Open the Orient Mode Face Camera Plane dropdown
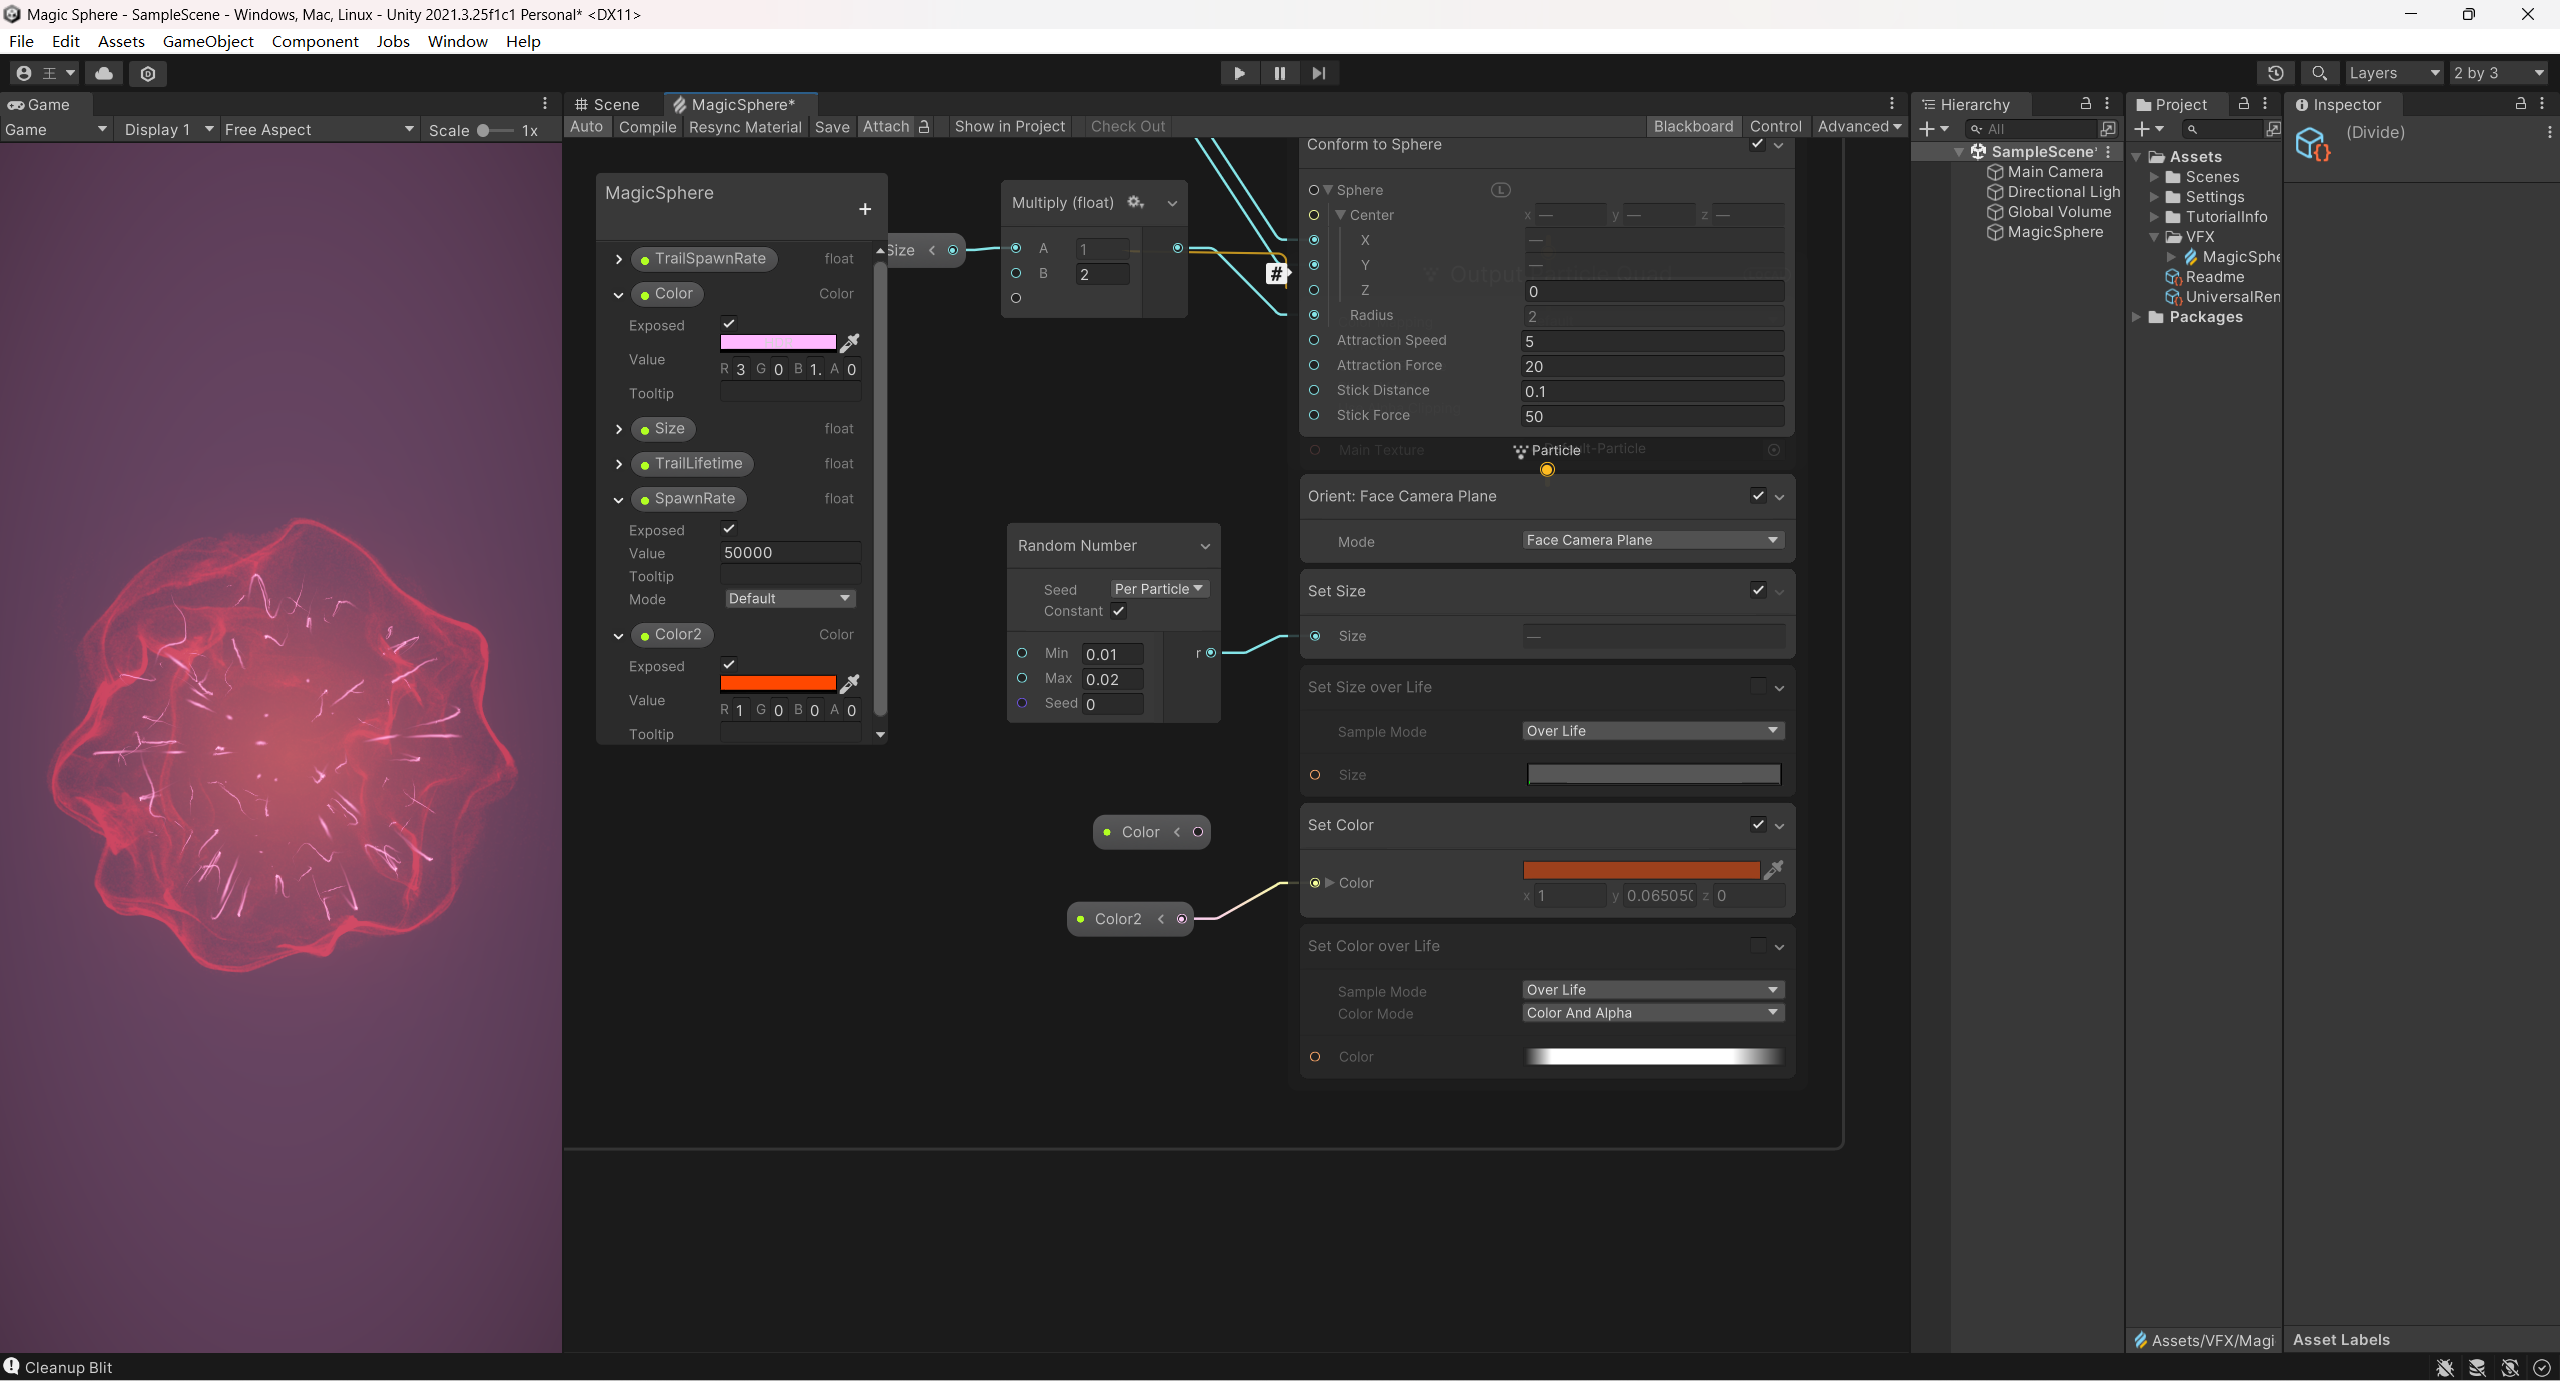Screen dimensions: 2560x1381 point(1652,540)
